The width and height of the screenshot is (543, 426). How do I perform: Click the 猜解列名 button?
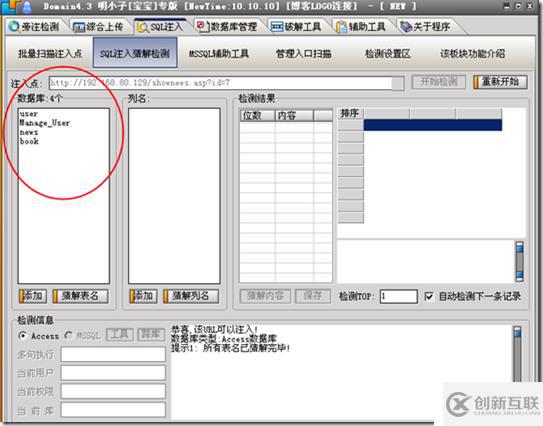coord(191,296)
